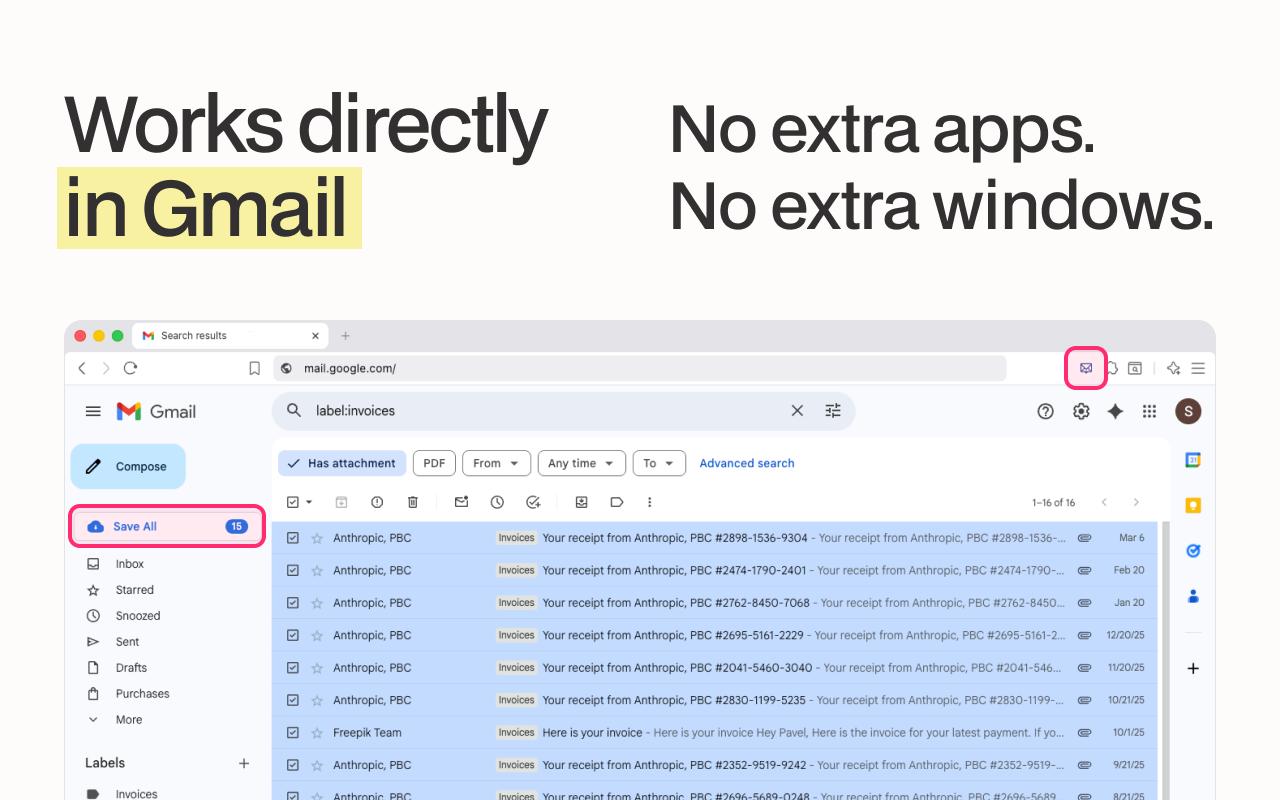This screenshot has width=1280, height=800.
Task: Uncheck the Anthropic email dated Jan 20
Action: pos(293,603)
